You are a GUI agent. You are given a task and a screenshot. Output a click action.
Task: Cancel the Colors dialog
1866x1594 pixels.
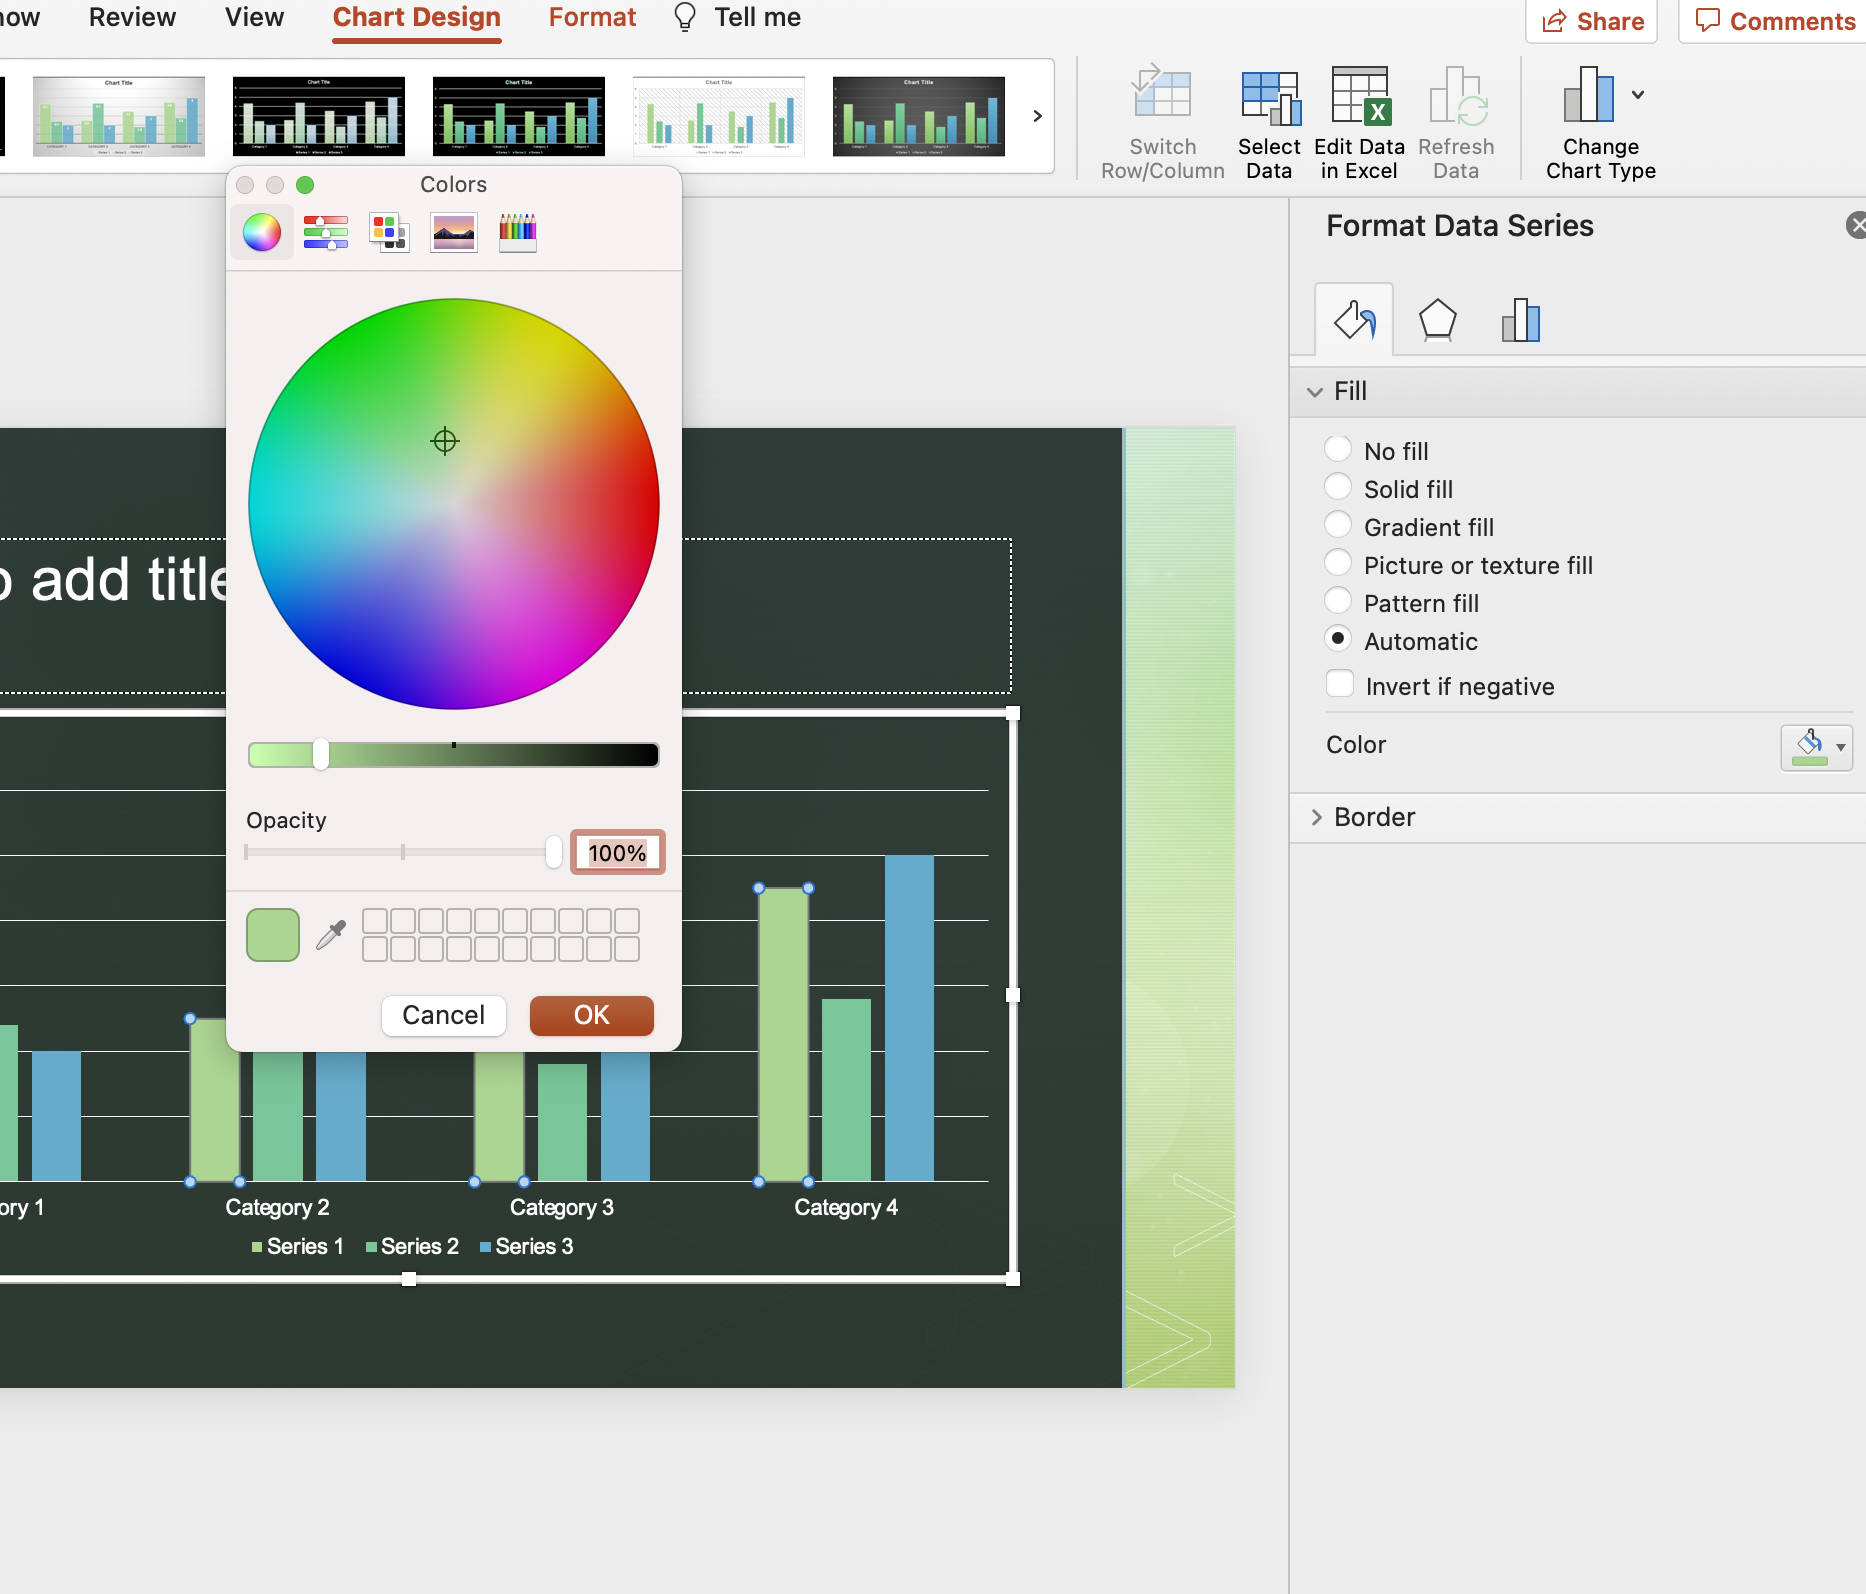(x=443, y=1015)
